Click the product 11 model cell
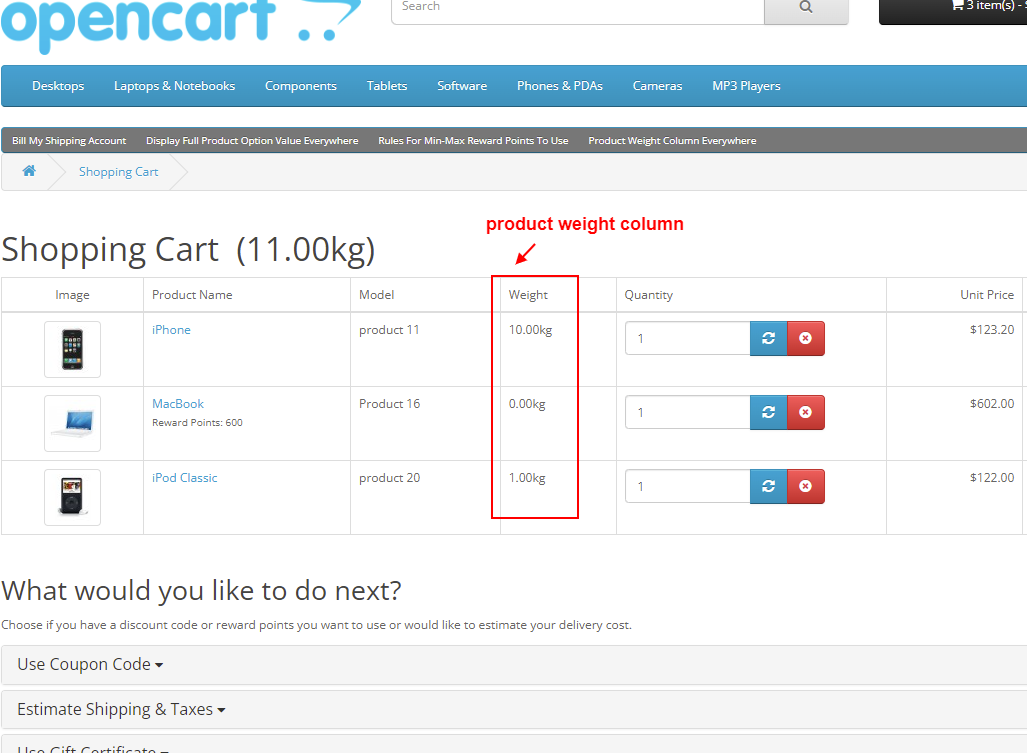Image resolution: width=1027 pixels, height=753 pixels. [389, 330]
